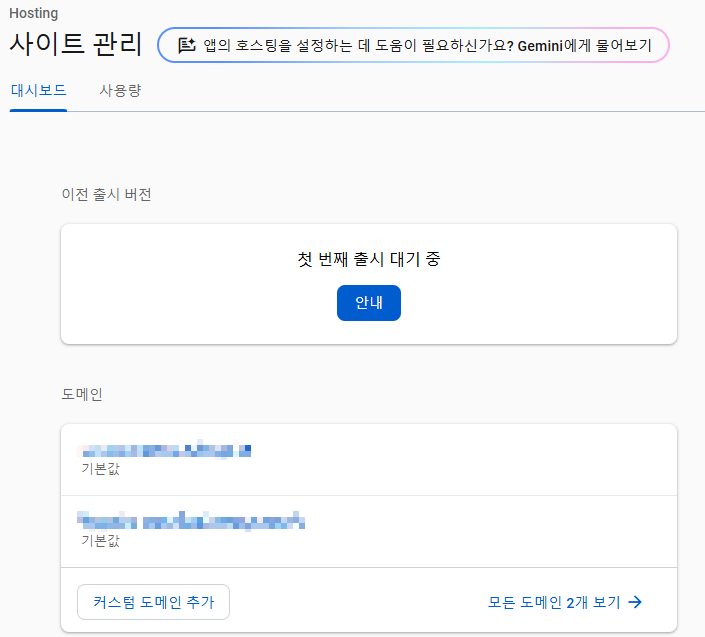Screen dimensions: 705x637
Task: Click blank space in first domain row
Action: point(480,460)
